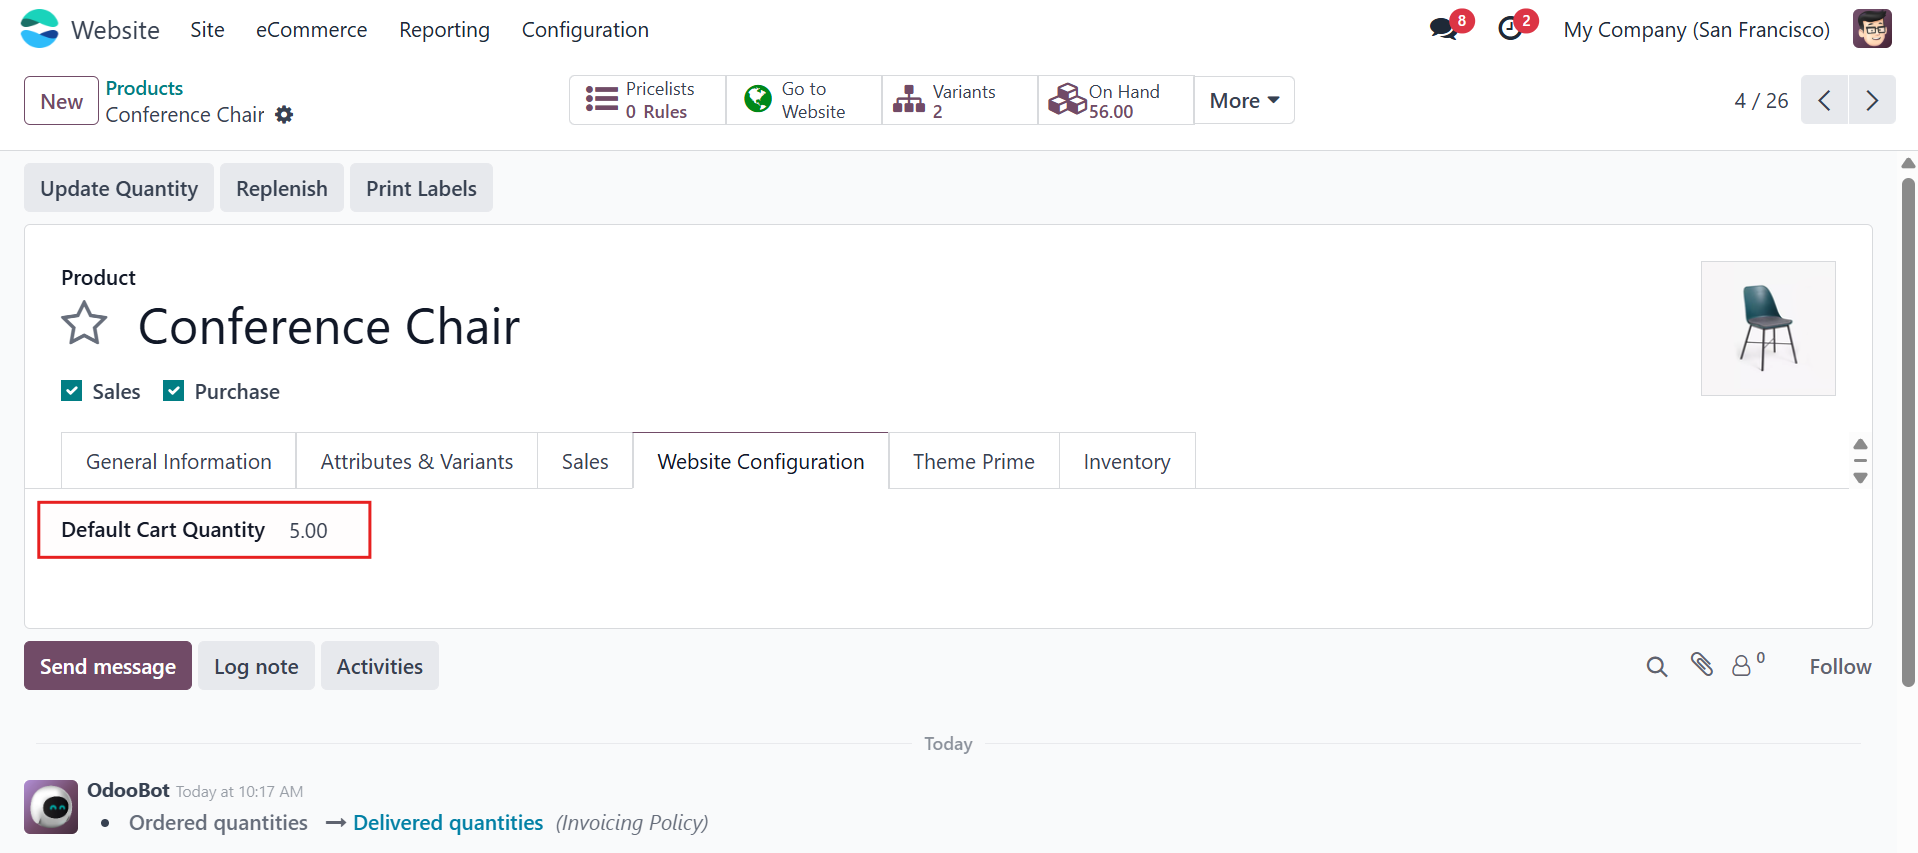Switch to the General Information tab
Image resolution: width=1918 pixels, height=853 pixels.
(x=179, y=461)
